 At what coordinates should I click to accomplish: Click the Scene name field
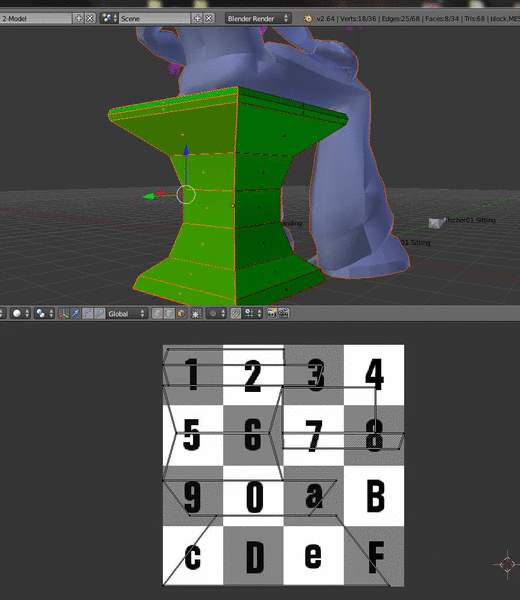[x=155, y=18]
